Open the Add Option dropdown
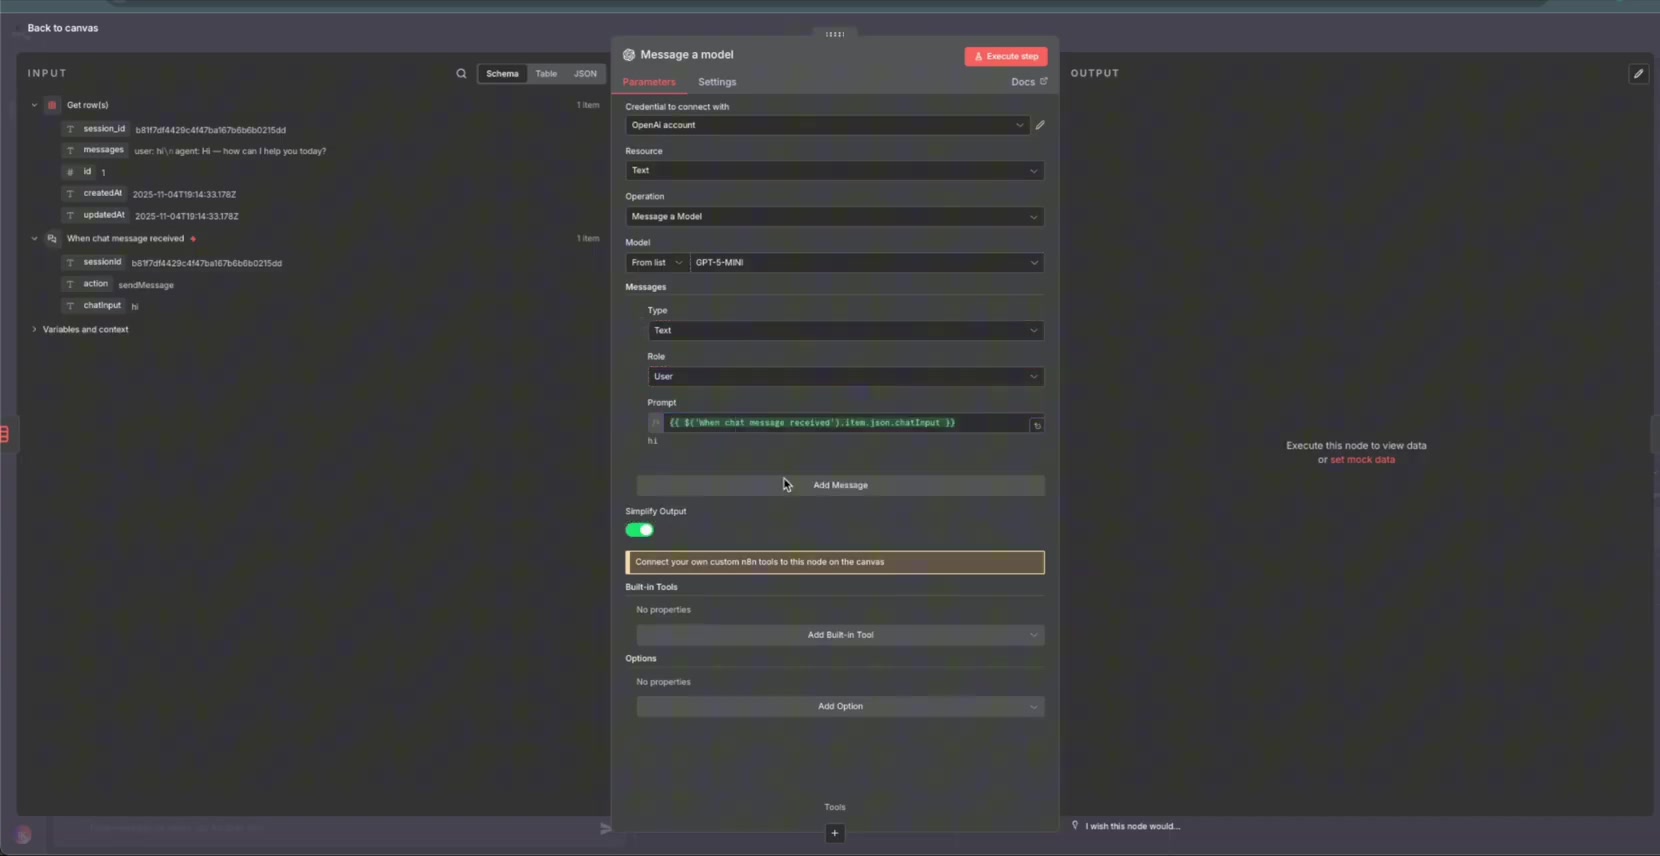The image size is (1660, 856). point(840,706)
